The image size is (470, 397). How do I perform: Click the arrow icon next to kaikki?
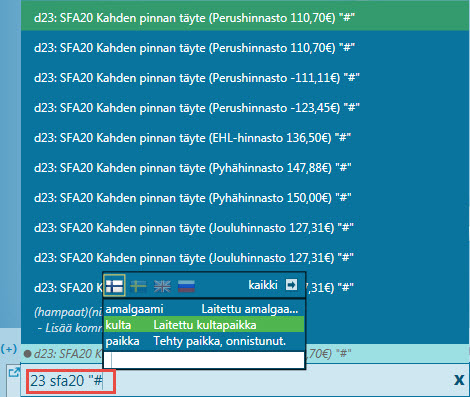(x=291, y=285)
